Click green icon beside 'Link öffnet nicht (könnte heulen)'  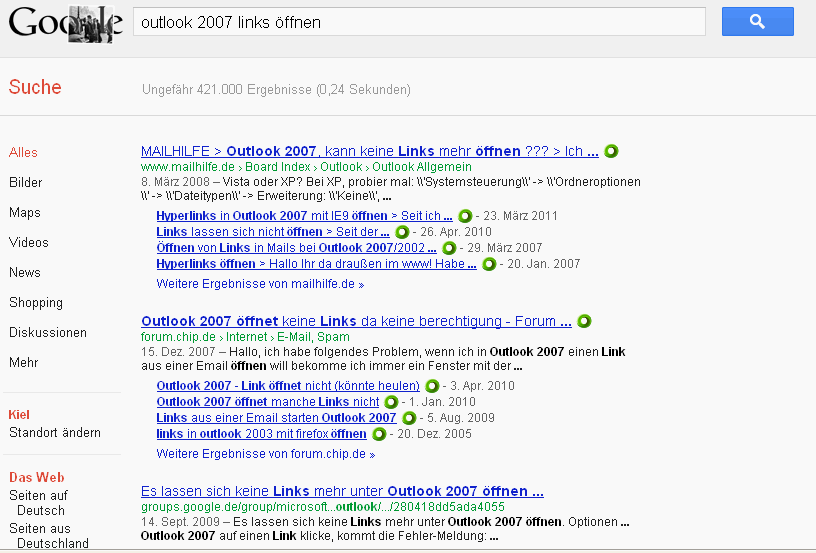[432, 386]
